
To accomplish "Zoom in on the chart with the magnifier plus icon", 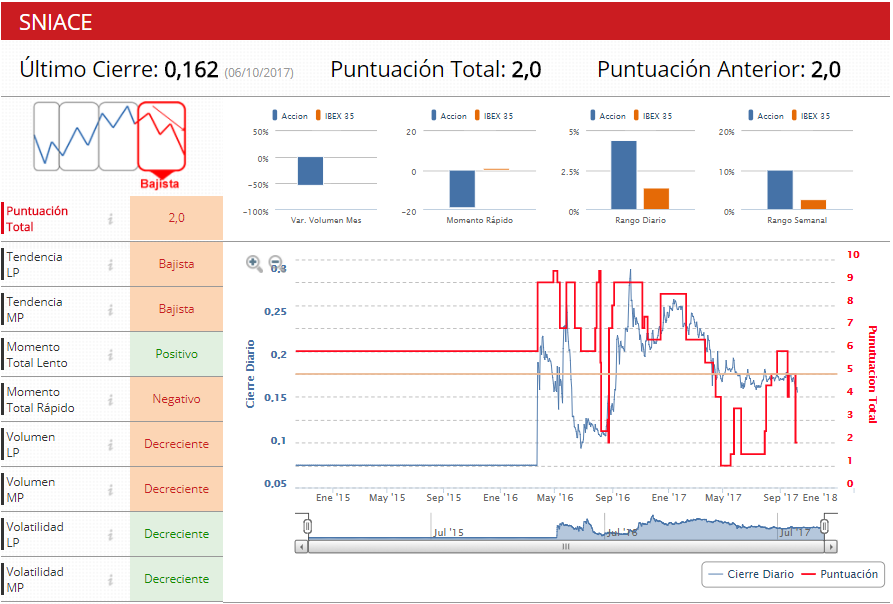I will (x=253, y=263).
